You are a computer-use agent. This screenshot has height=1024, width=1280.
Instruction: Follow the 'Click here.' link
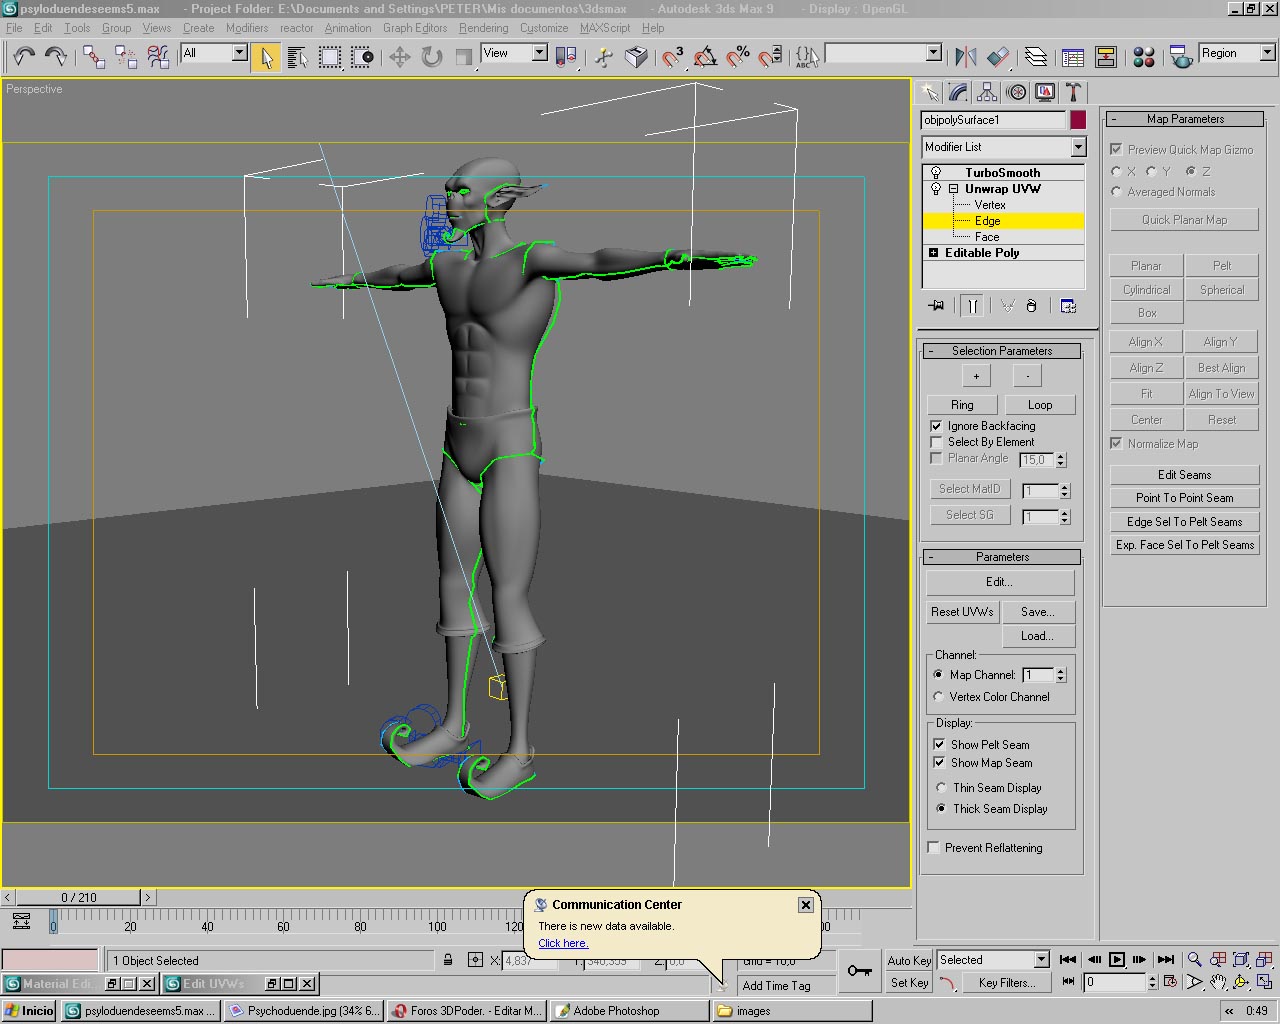pyautogui.click(x=563, y=943)
